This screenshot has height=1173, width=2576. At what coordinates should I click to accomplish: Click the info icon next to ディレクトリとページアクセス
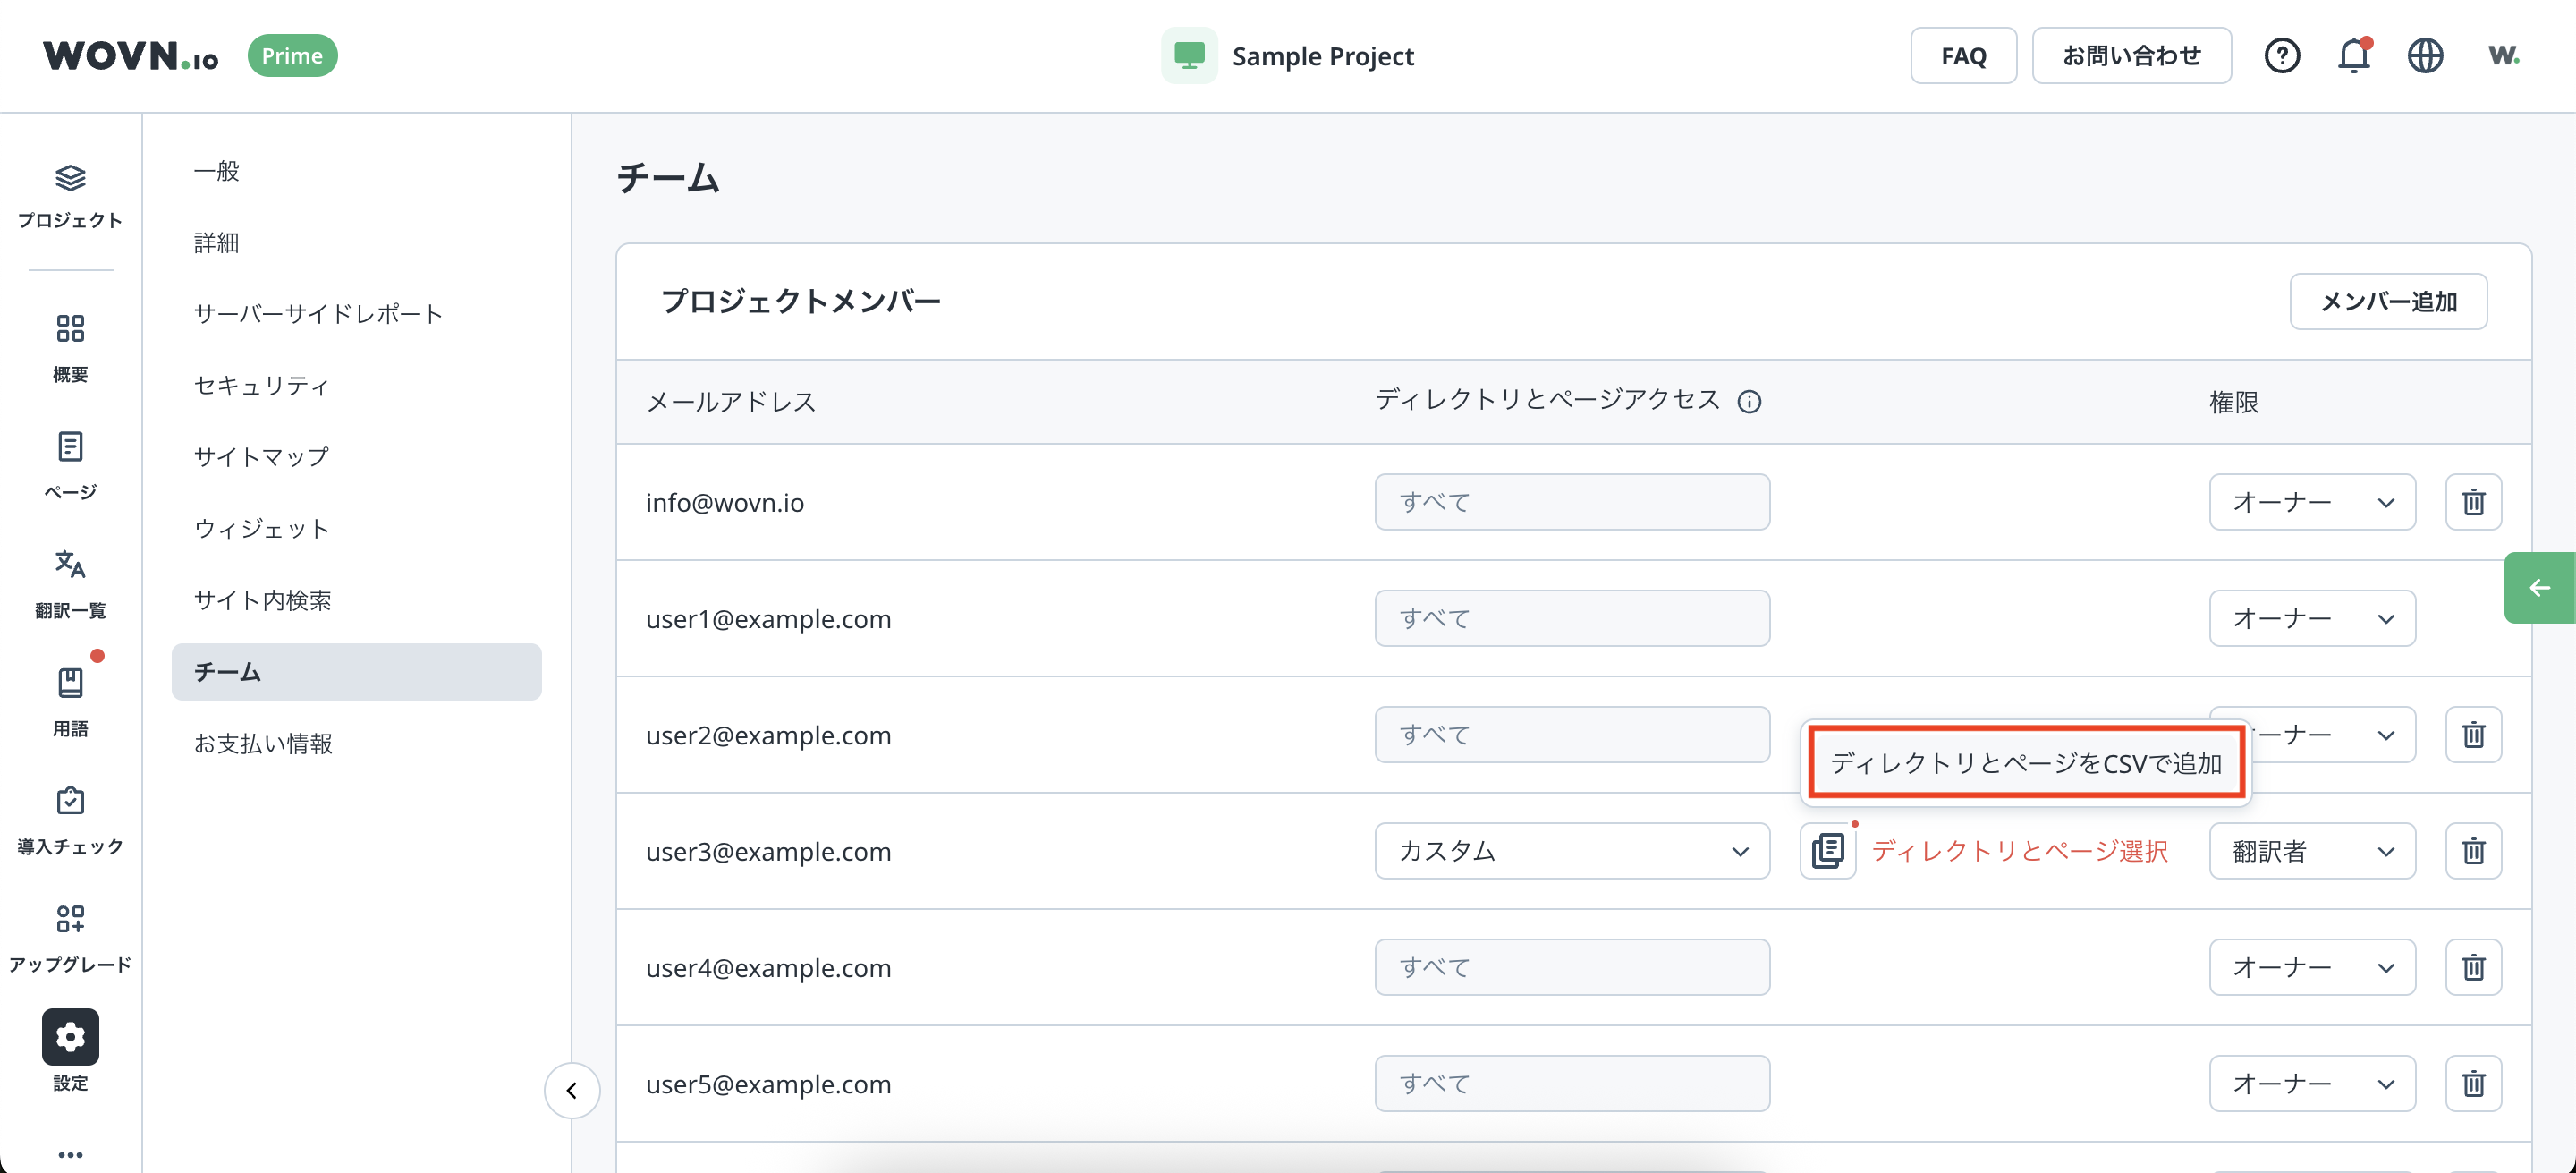tap(1749, 402)
